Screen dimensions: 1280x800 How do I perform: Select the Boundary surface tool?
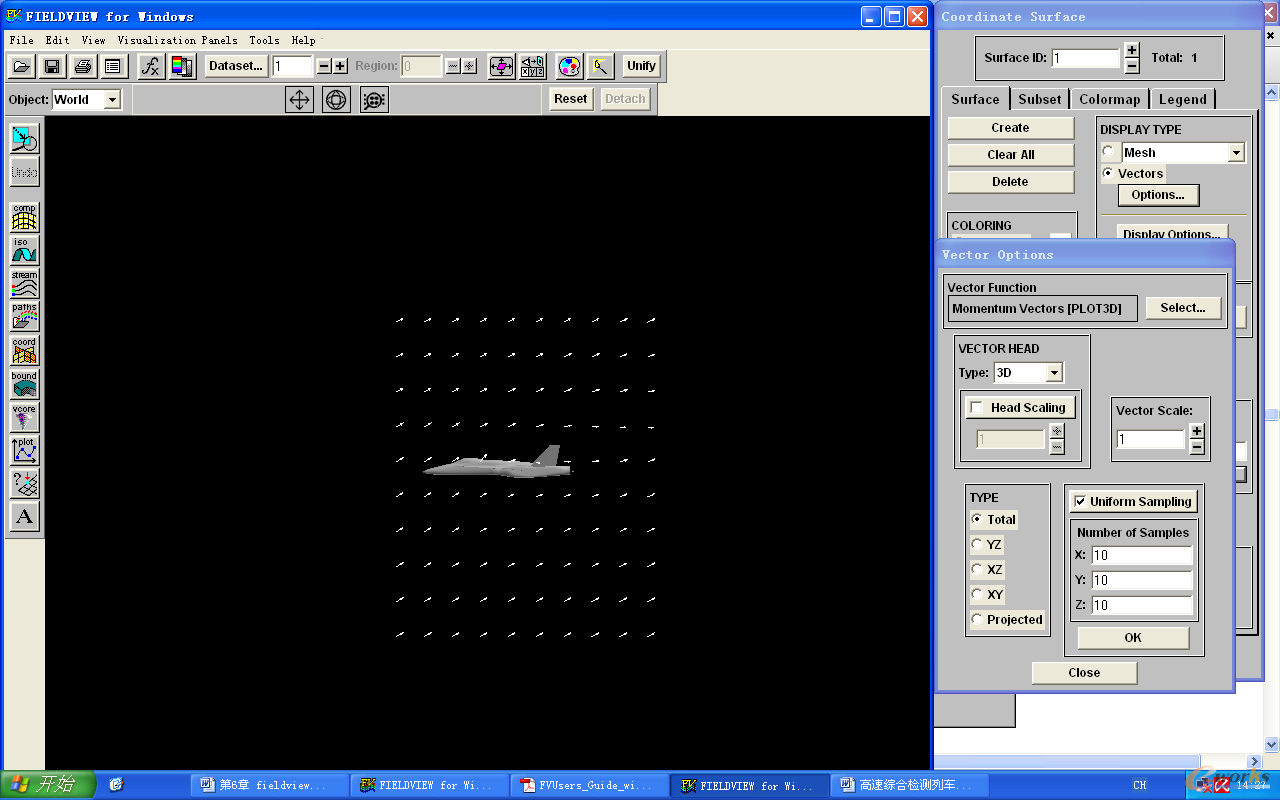(x=24, y=384)
